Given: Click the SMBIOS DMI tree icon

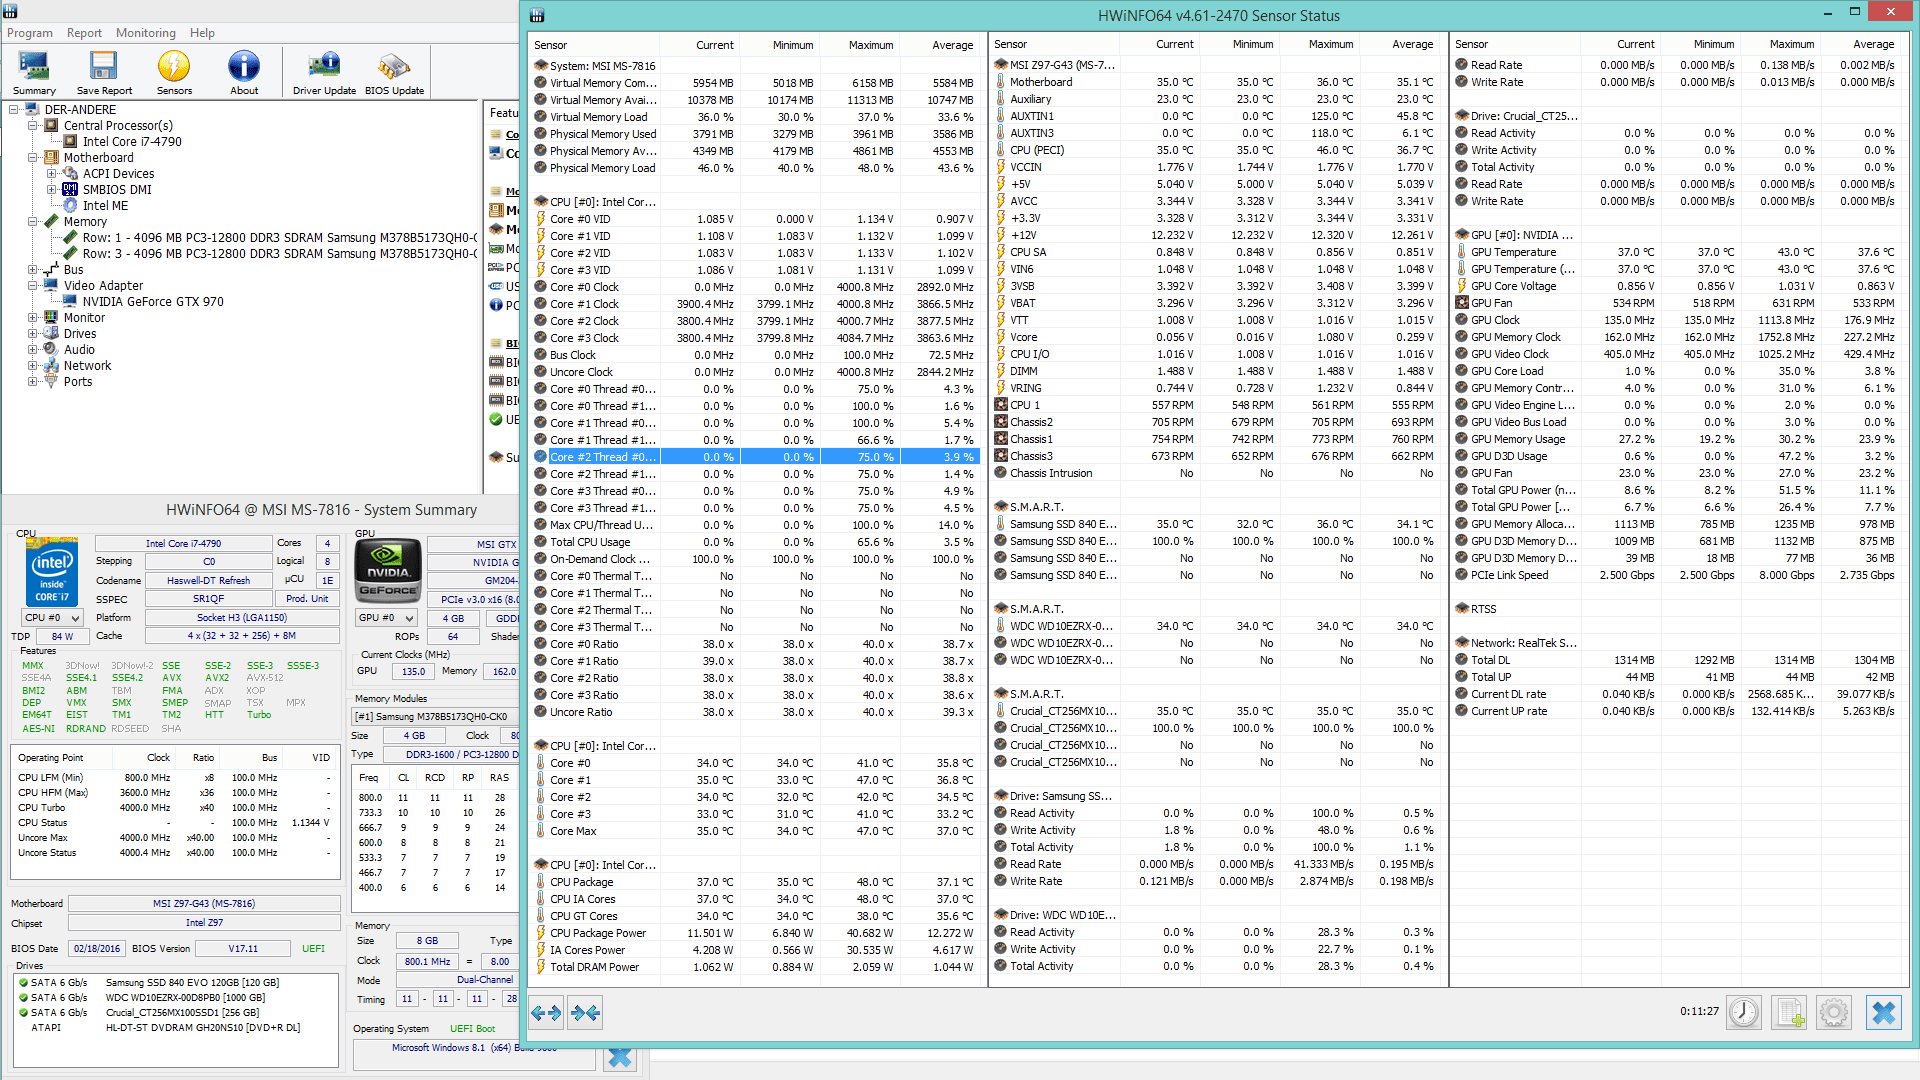Looking at the screenshot, I should (x=70, y=189).
